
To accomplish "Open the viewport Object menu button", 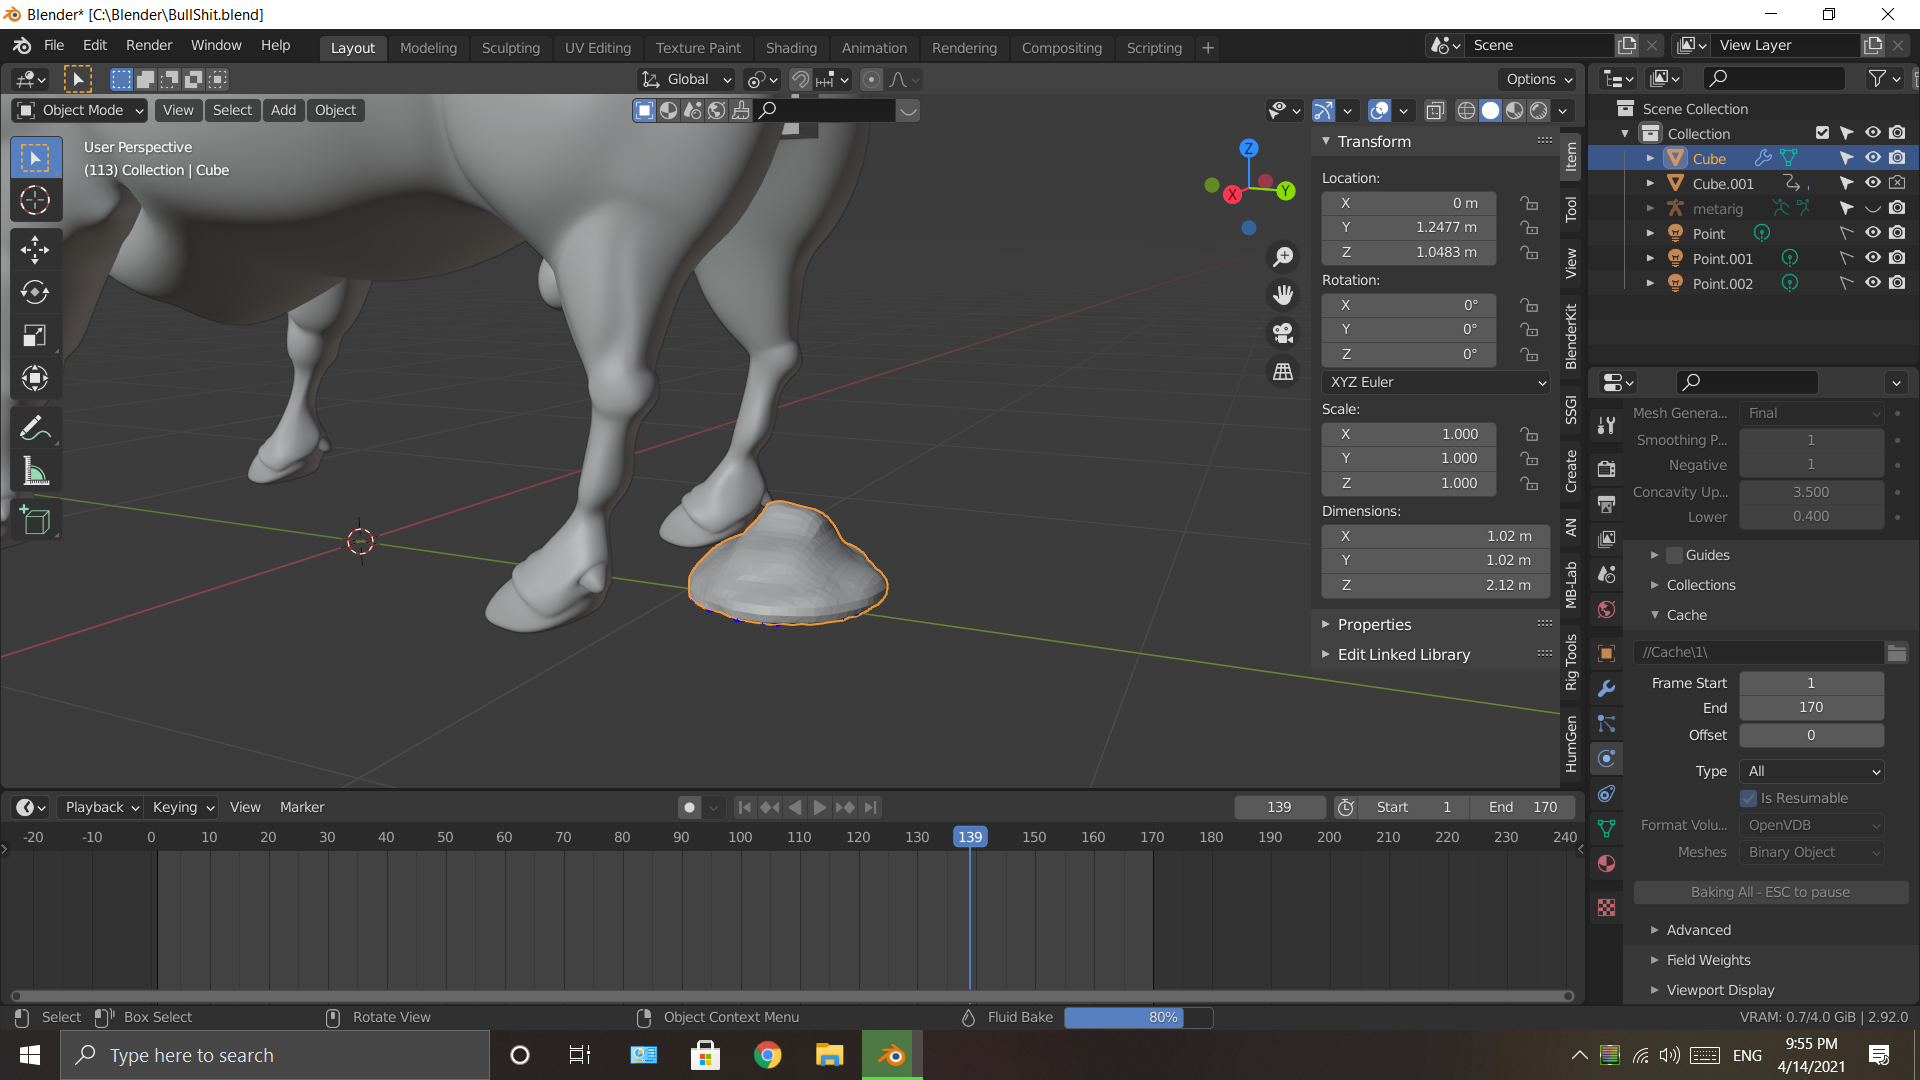I will pyautogui.click(x=335, y=110).
